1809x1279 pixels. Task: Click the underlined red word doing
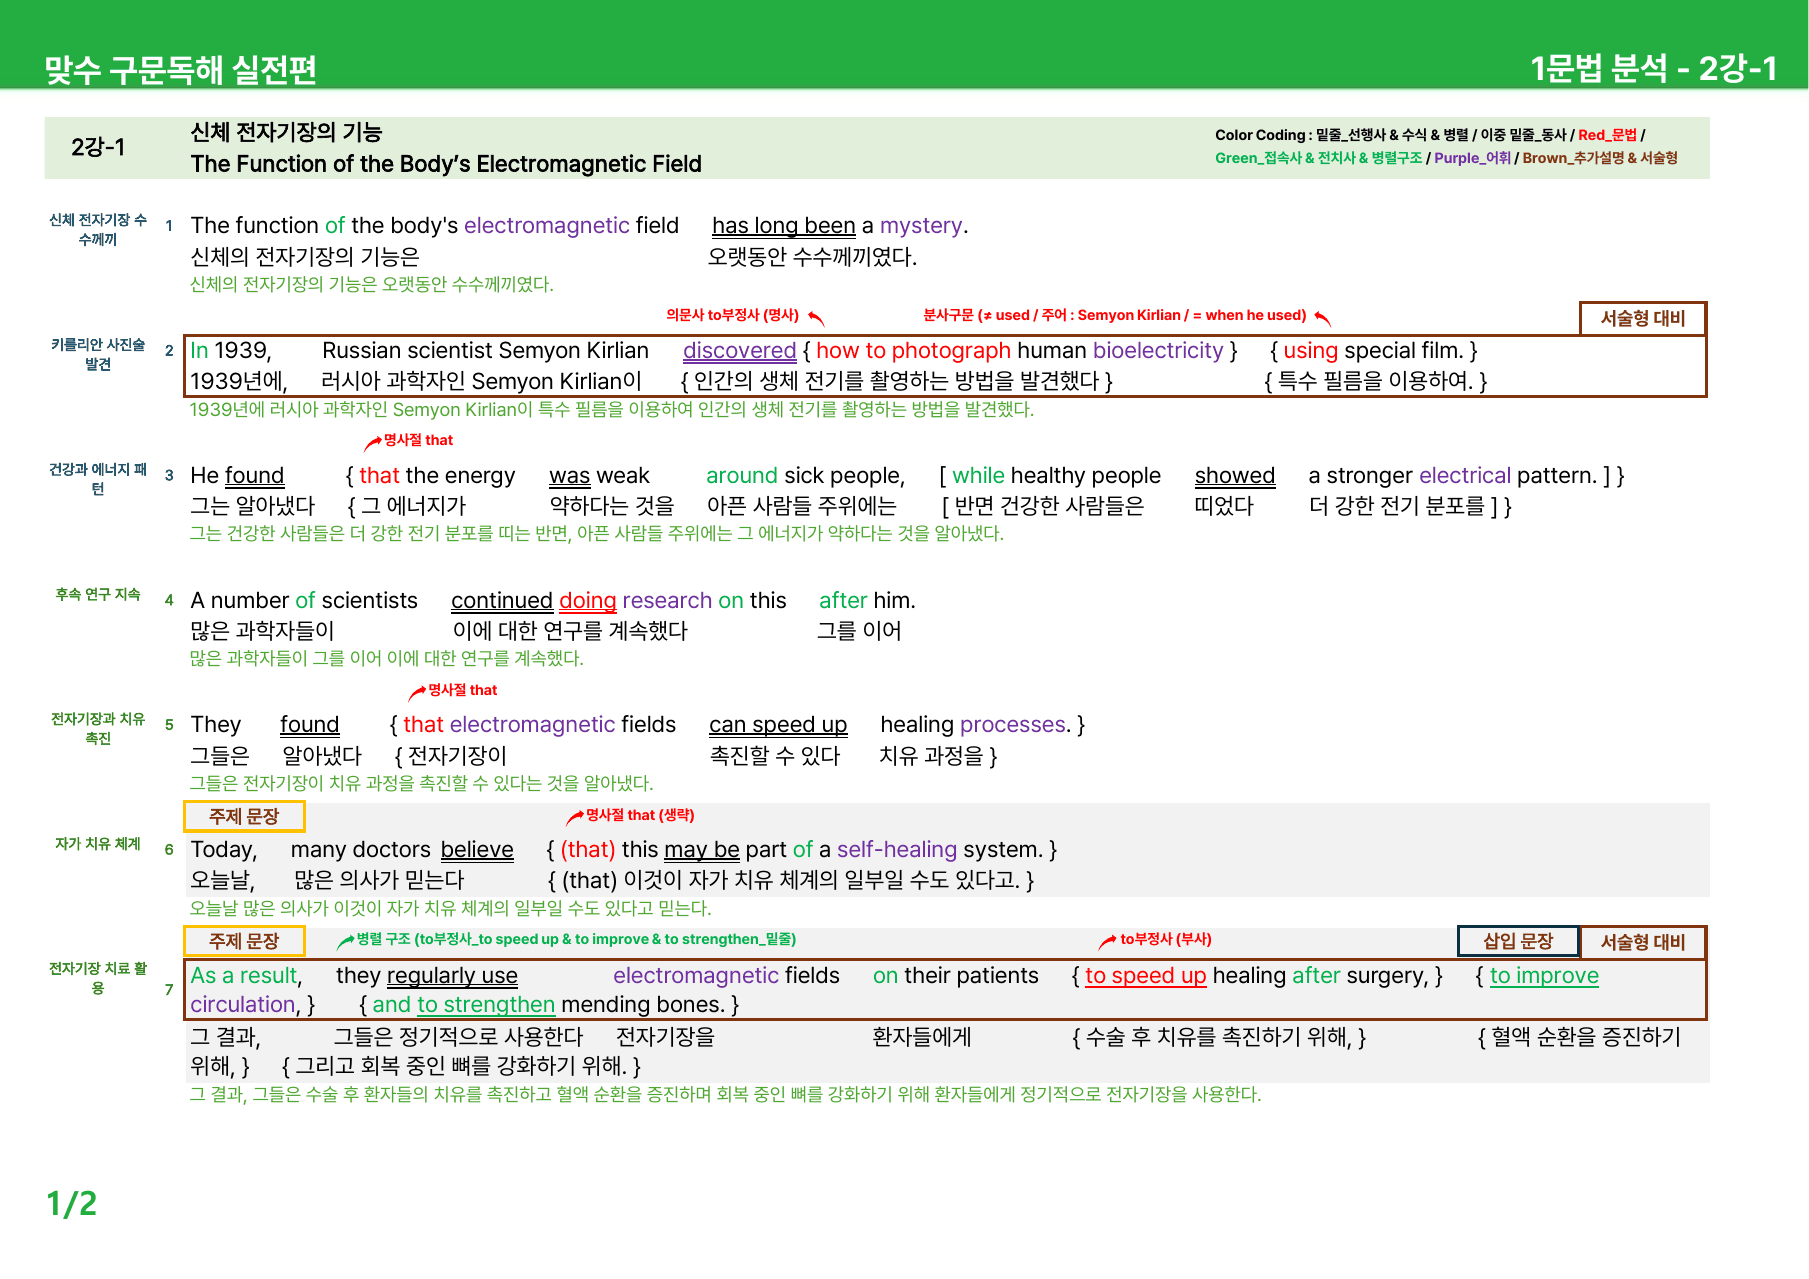point(587,601)
